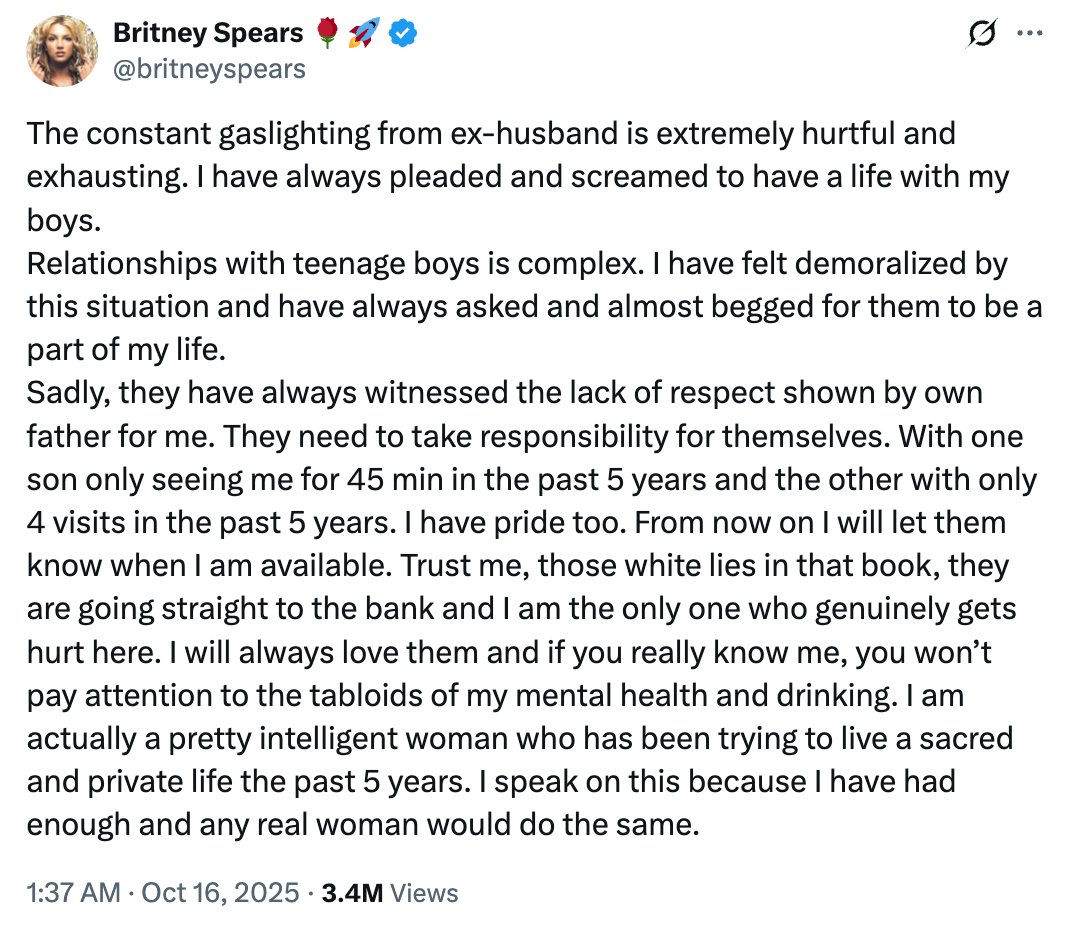
Task: Expand post options from the ellipsis menu
Action: [1031, 33]
